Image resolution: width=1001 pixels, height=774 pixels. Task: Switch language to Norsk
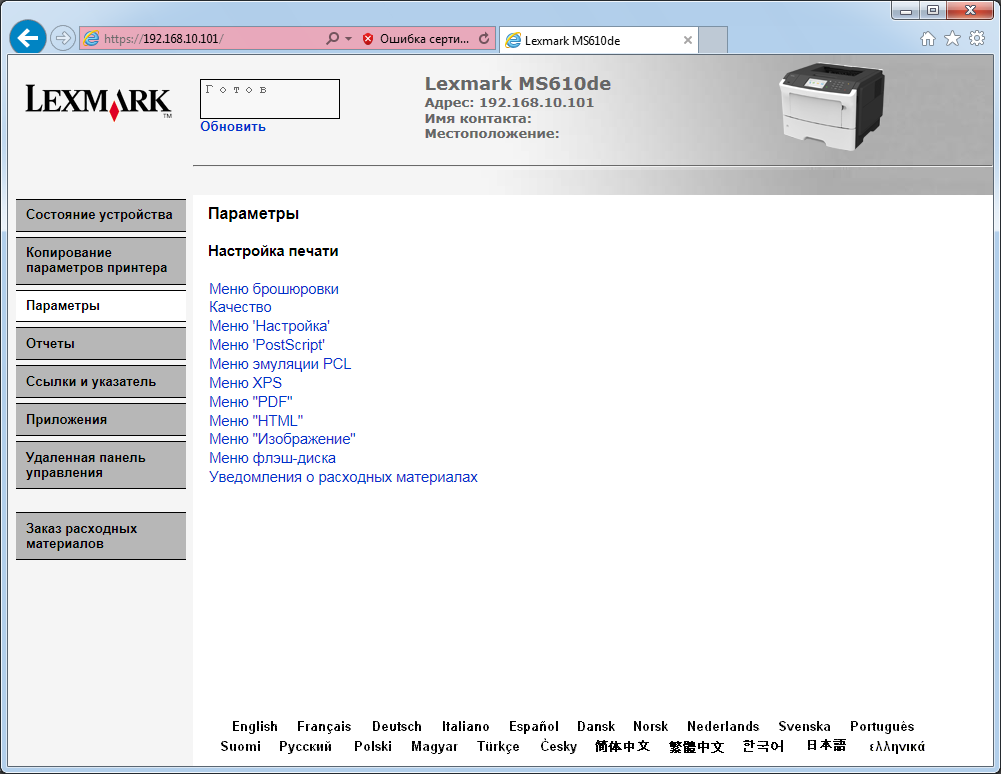coord(651,727)
